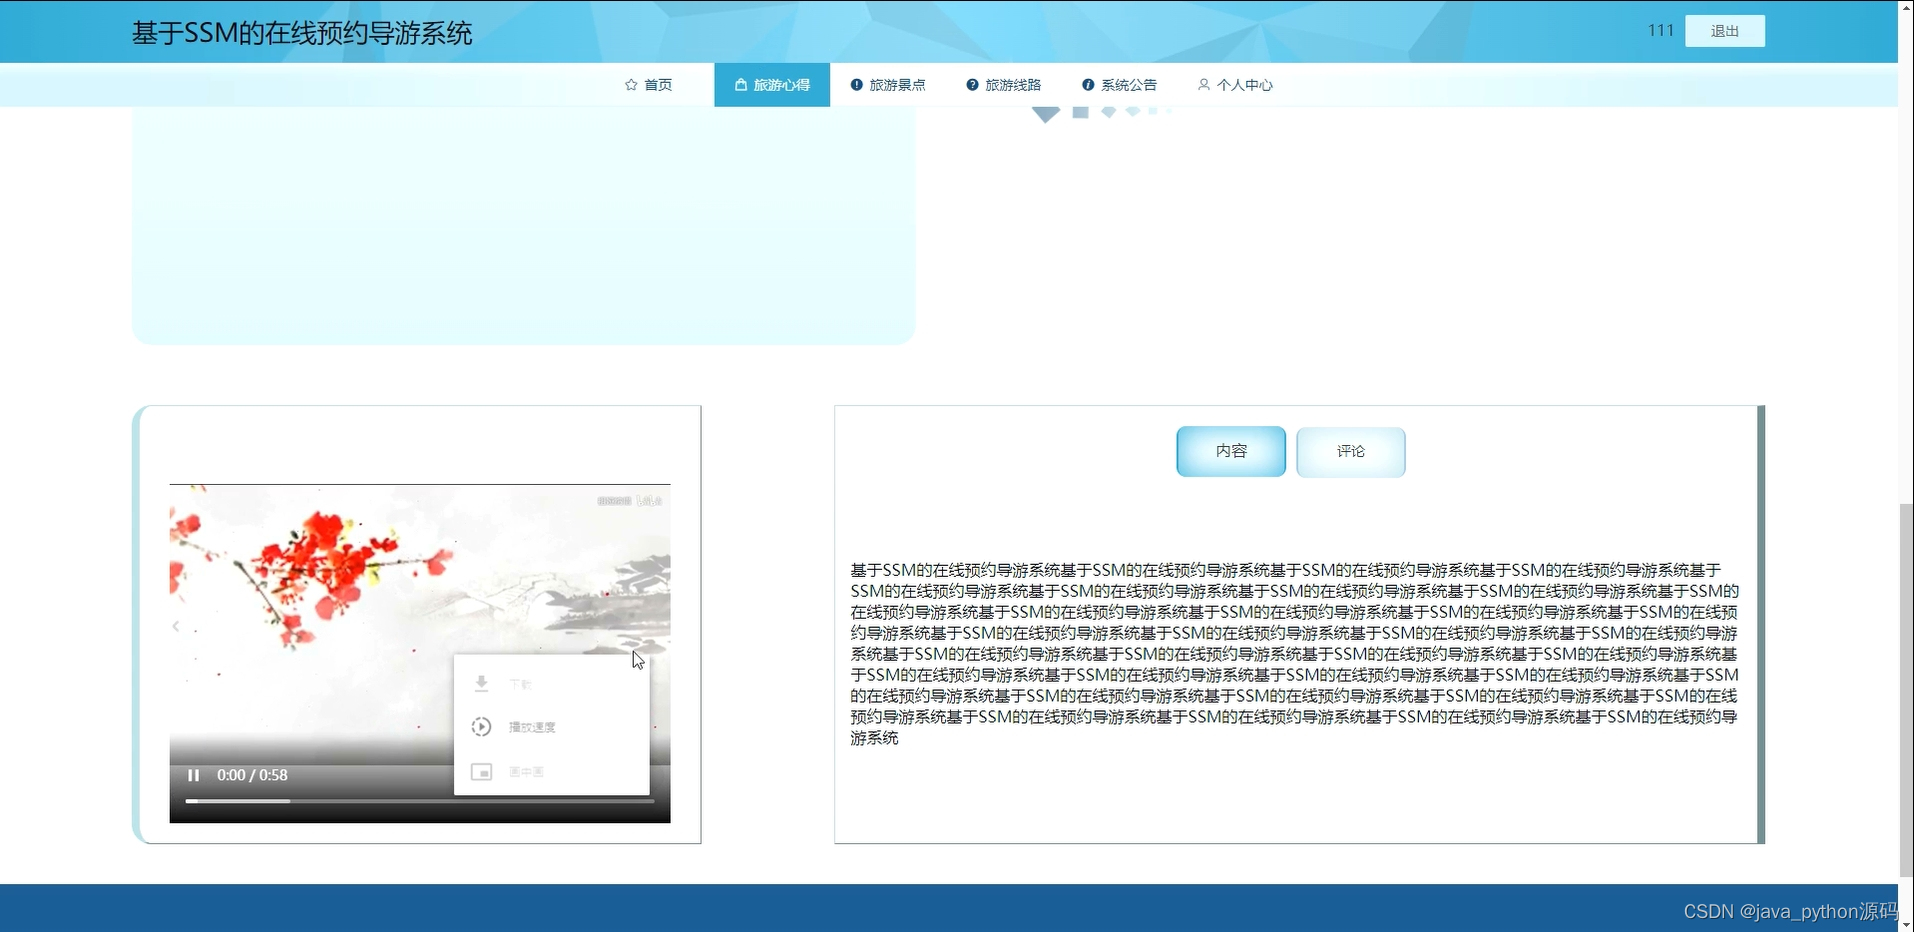Click the 0:00 / 0:58 video time display
1914x932 pixels.
(x=252, y=775)
